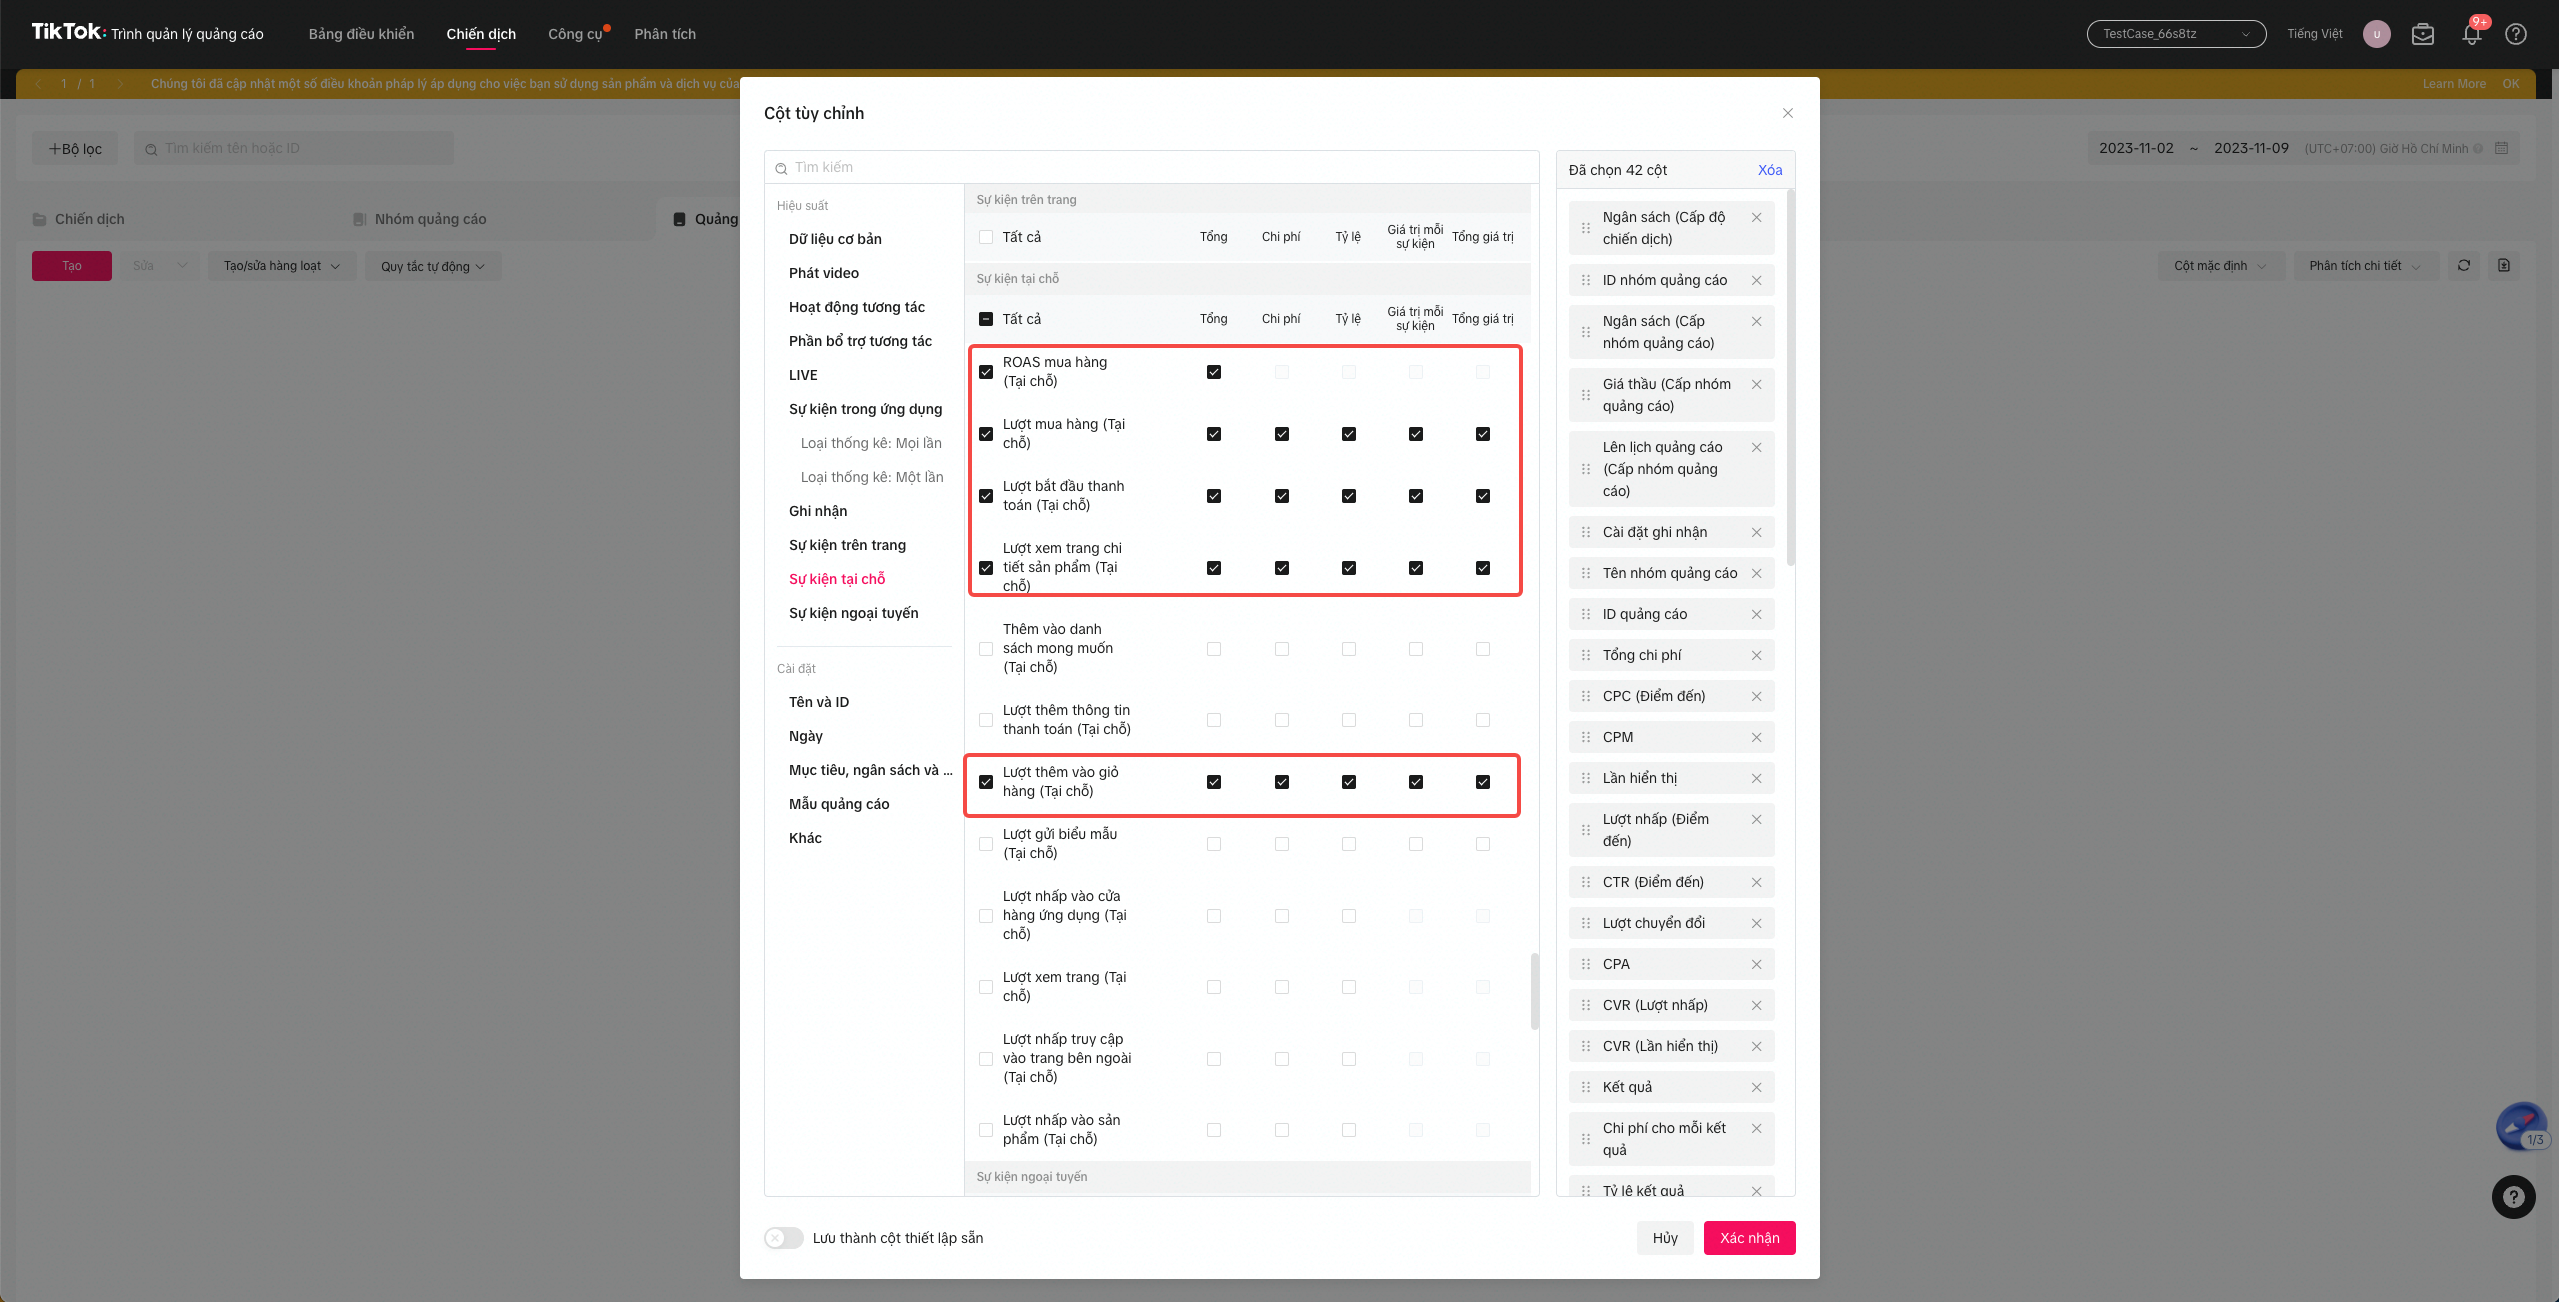Remove CPM column with its X icon

click(x=1756, y=737)
